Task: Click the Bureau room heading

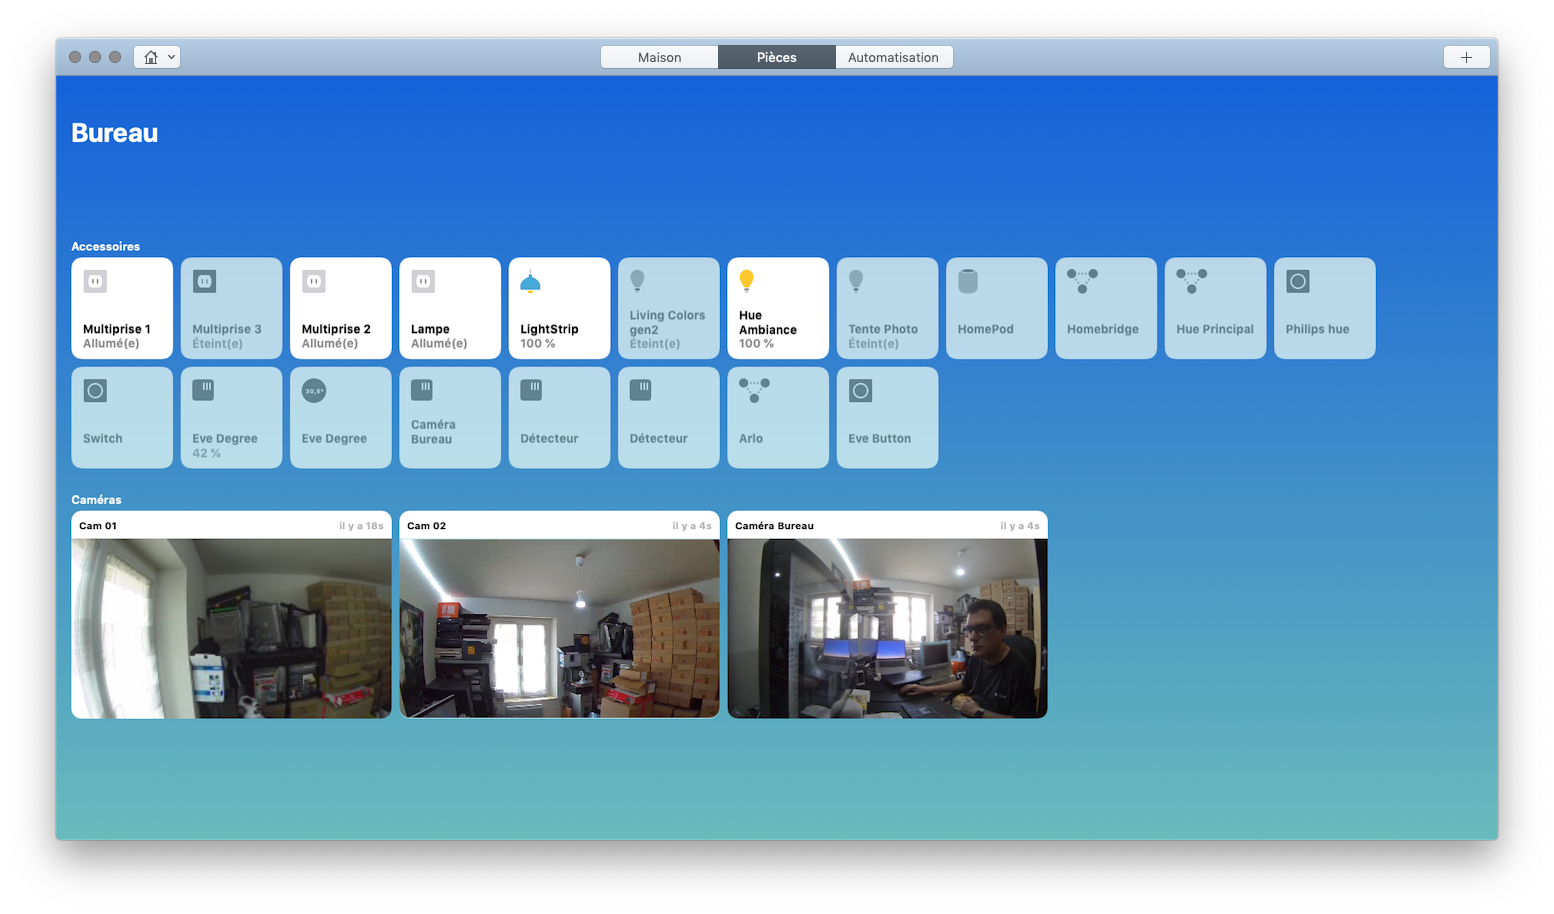Action: pos(115,133)
